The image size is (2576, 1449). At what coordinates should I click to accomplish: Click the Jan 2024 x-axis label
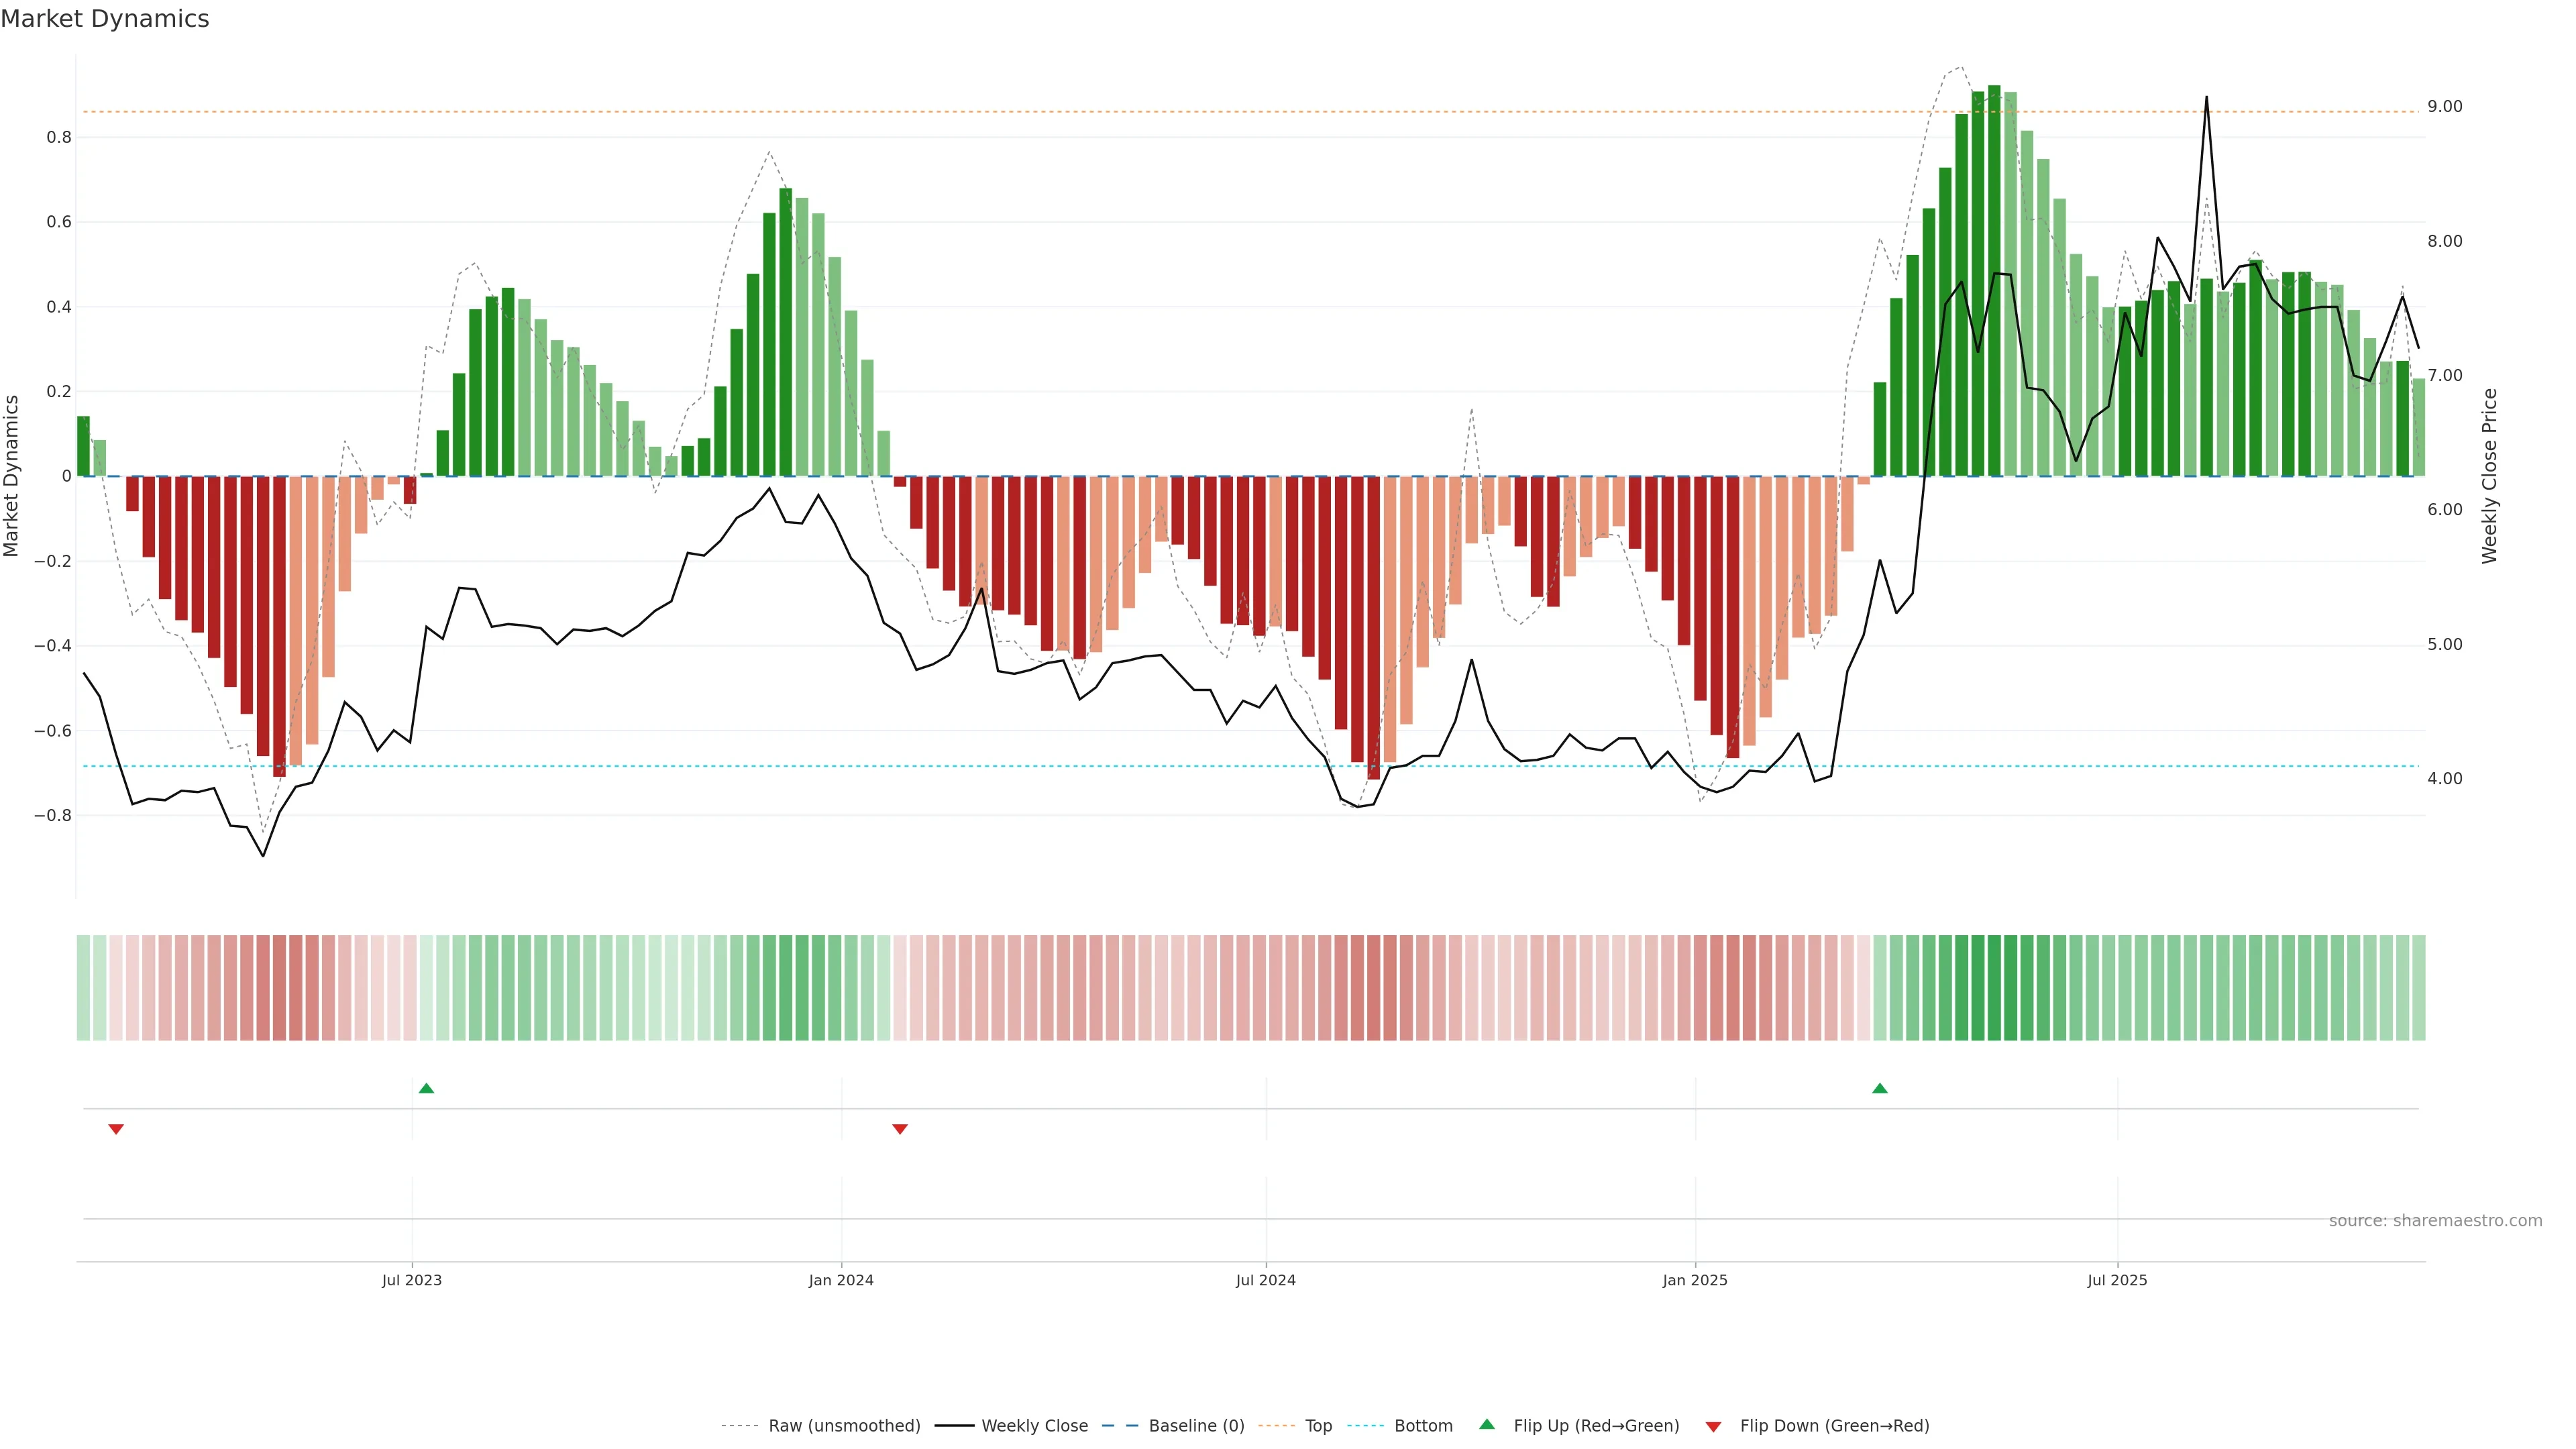click(841, 1280)
